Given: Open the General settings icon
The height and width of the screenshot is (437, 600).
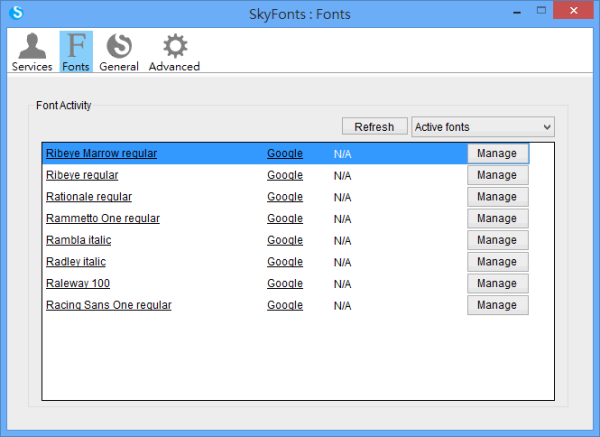Looking at the screenshot, I should pyautogui.click(x=119, y=52).
